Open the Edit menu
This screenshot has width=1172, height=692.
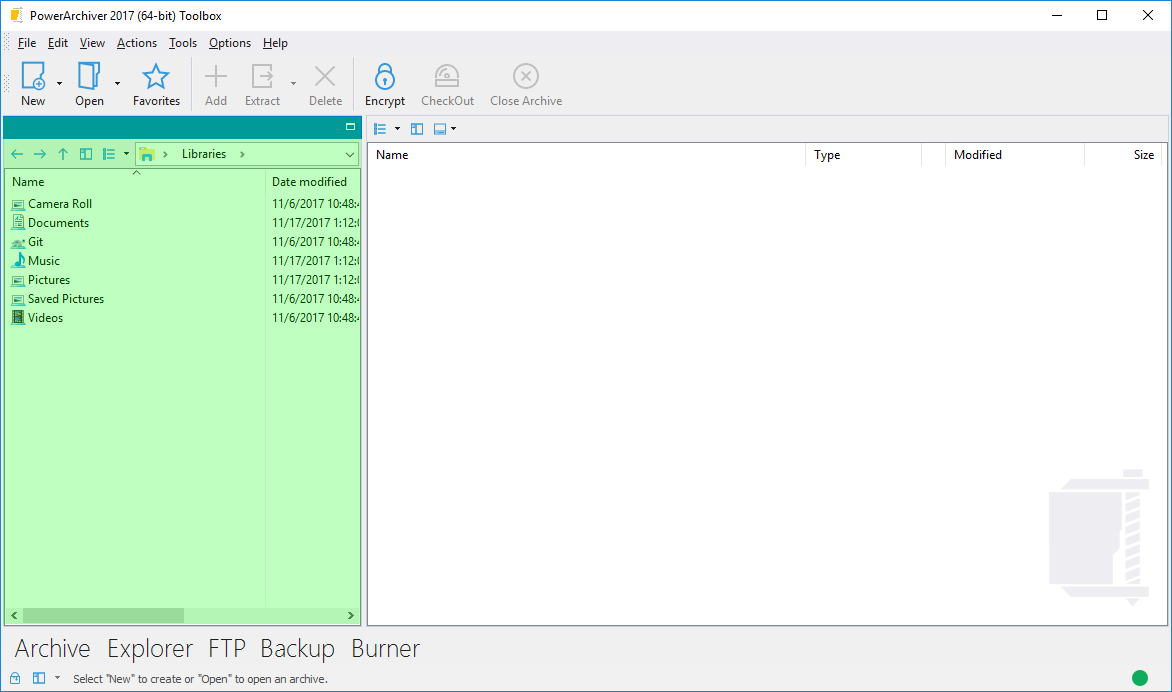point(58,43)
